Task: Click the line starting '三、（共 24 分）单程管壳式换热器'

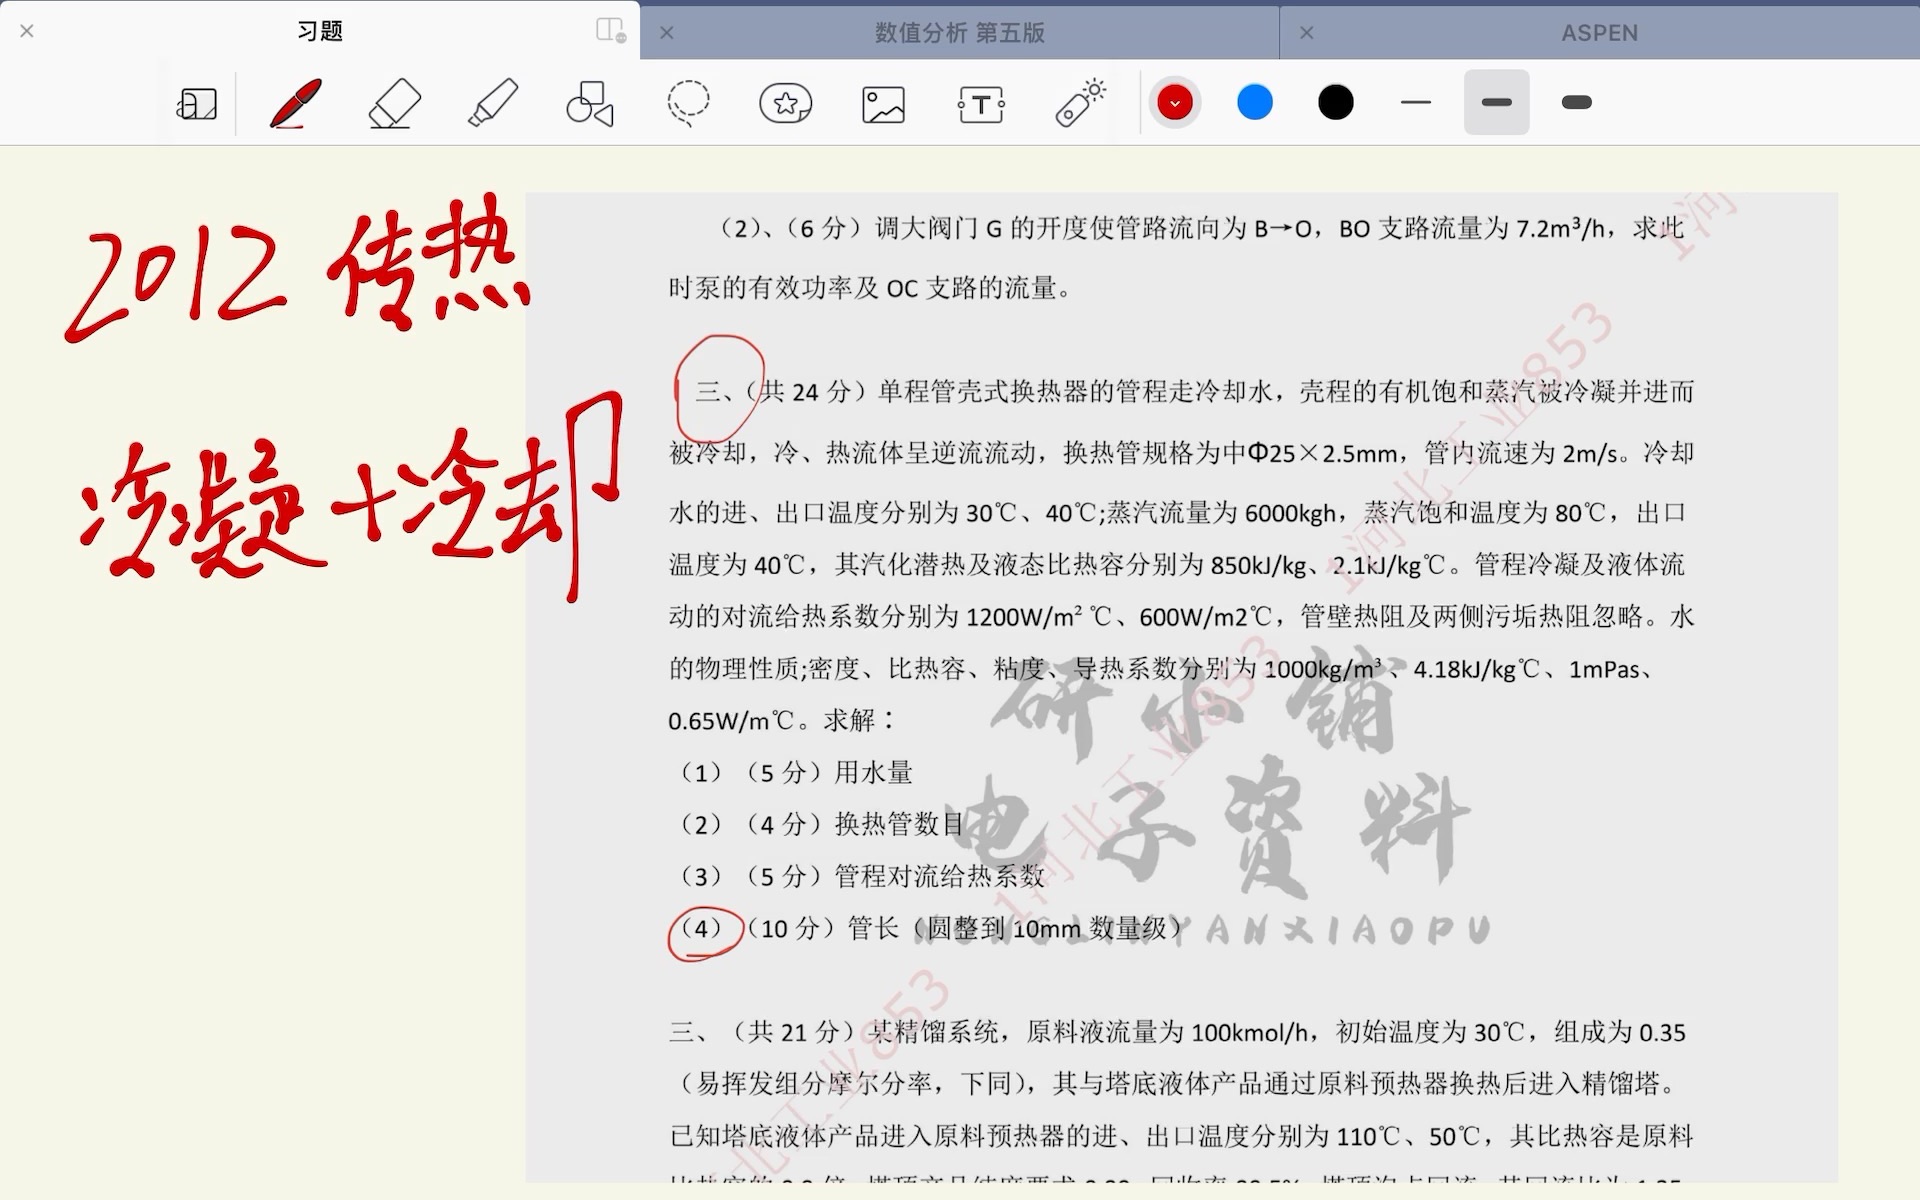Action: 1194,391
